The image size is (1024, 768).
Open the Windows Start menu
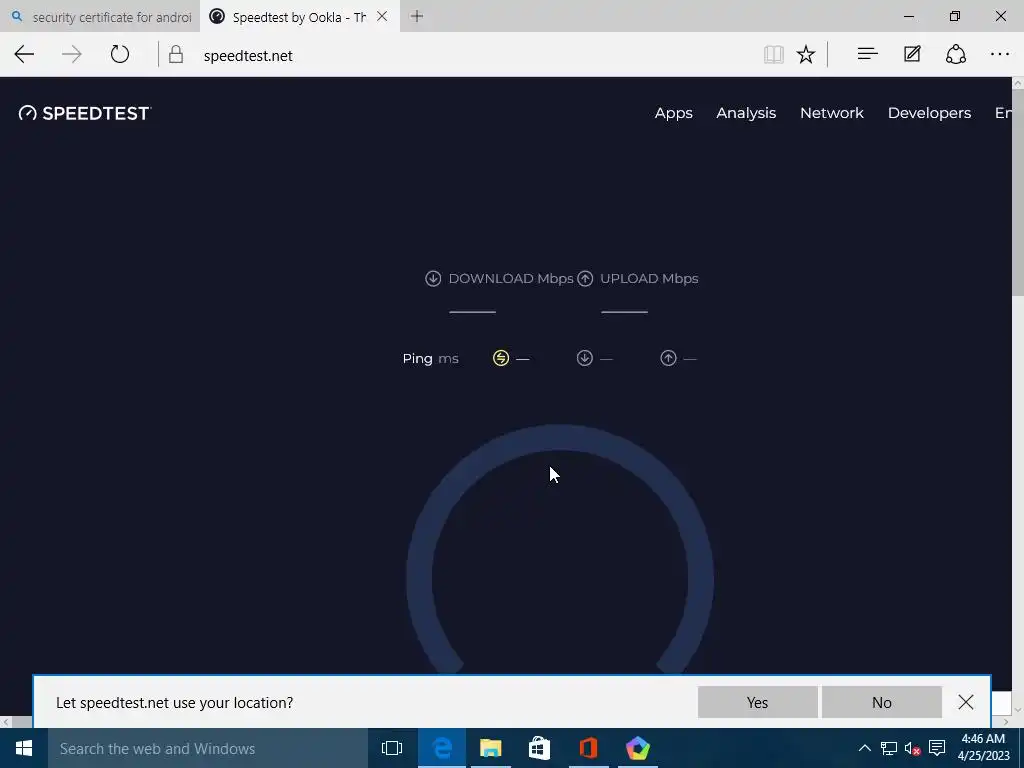(x=24, y=748)
